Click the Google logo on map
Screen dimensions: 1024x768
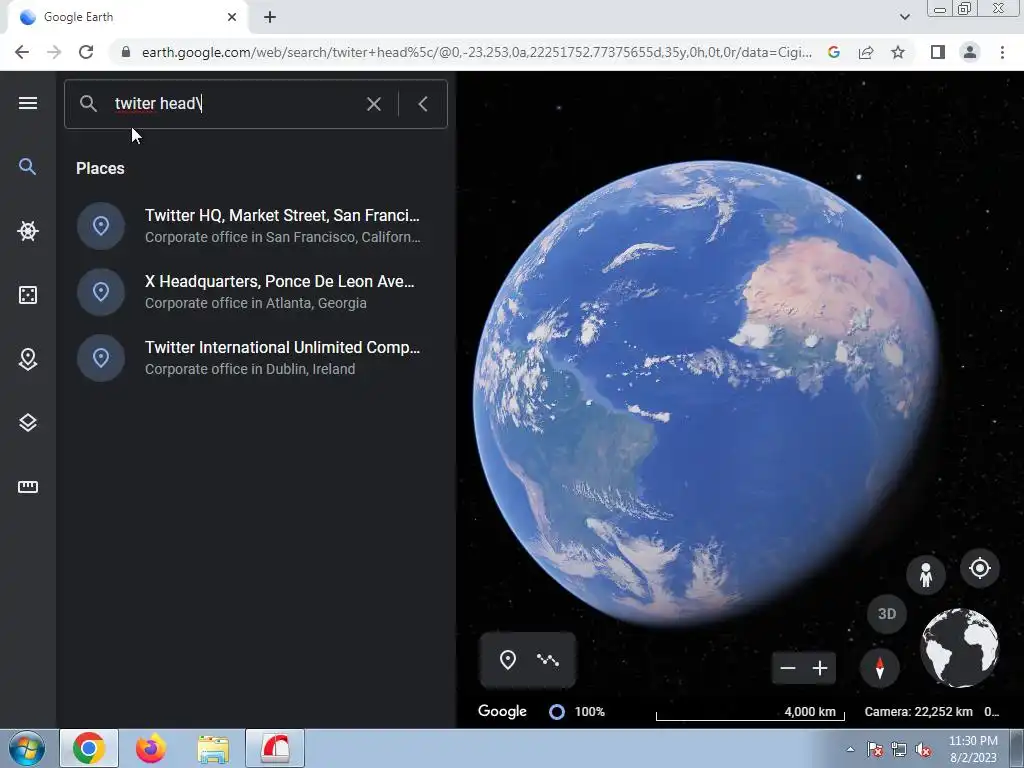(502, 711)
